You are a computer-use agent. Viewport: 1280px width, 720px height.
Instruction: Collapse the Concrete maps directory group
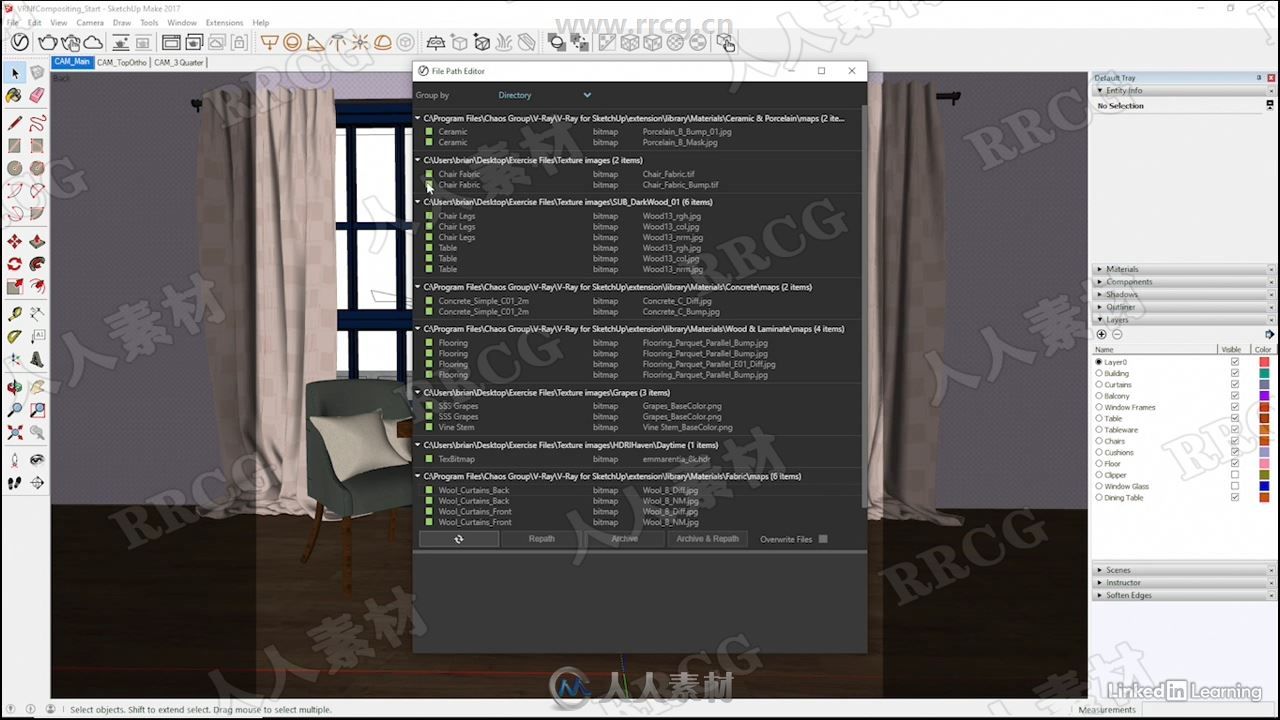[x=418, y=287]
